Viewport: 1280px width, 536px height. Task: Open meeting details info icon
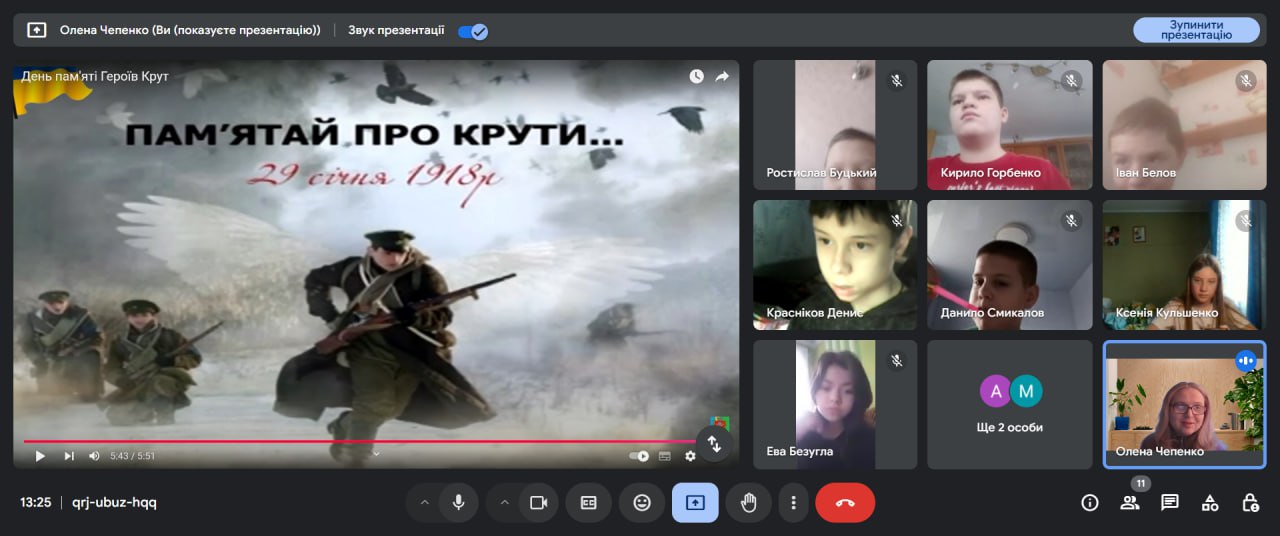pyautogui.click(x=1090, y=503)
